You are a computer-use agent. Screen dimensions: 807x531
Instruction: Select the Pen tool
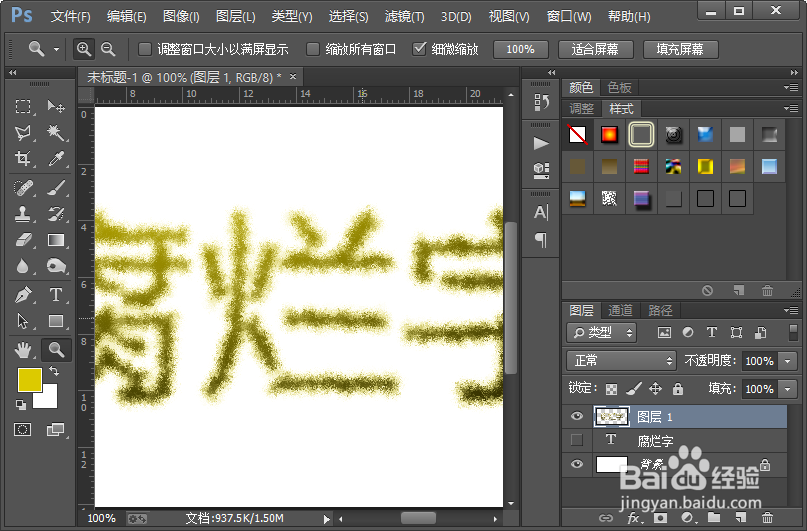tap(23, 295)
